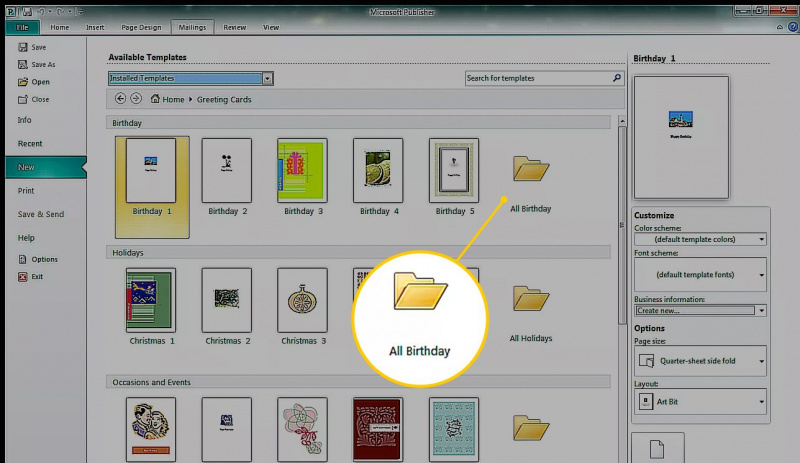The width and height of the screenshot is (800, 463).
Task: Open Publisher Options
Action: 22,259
